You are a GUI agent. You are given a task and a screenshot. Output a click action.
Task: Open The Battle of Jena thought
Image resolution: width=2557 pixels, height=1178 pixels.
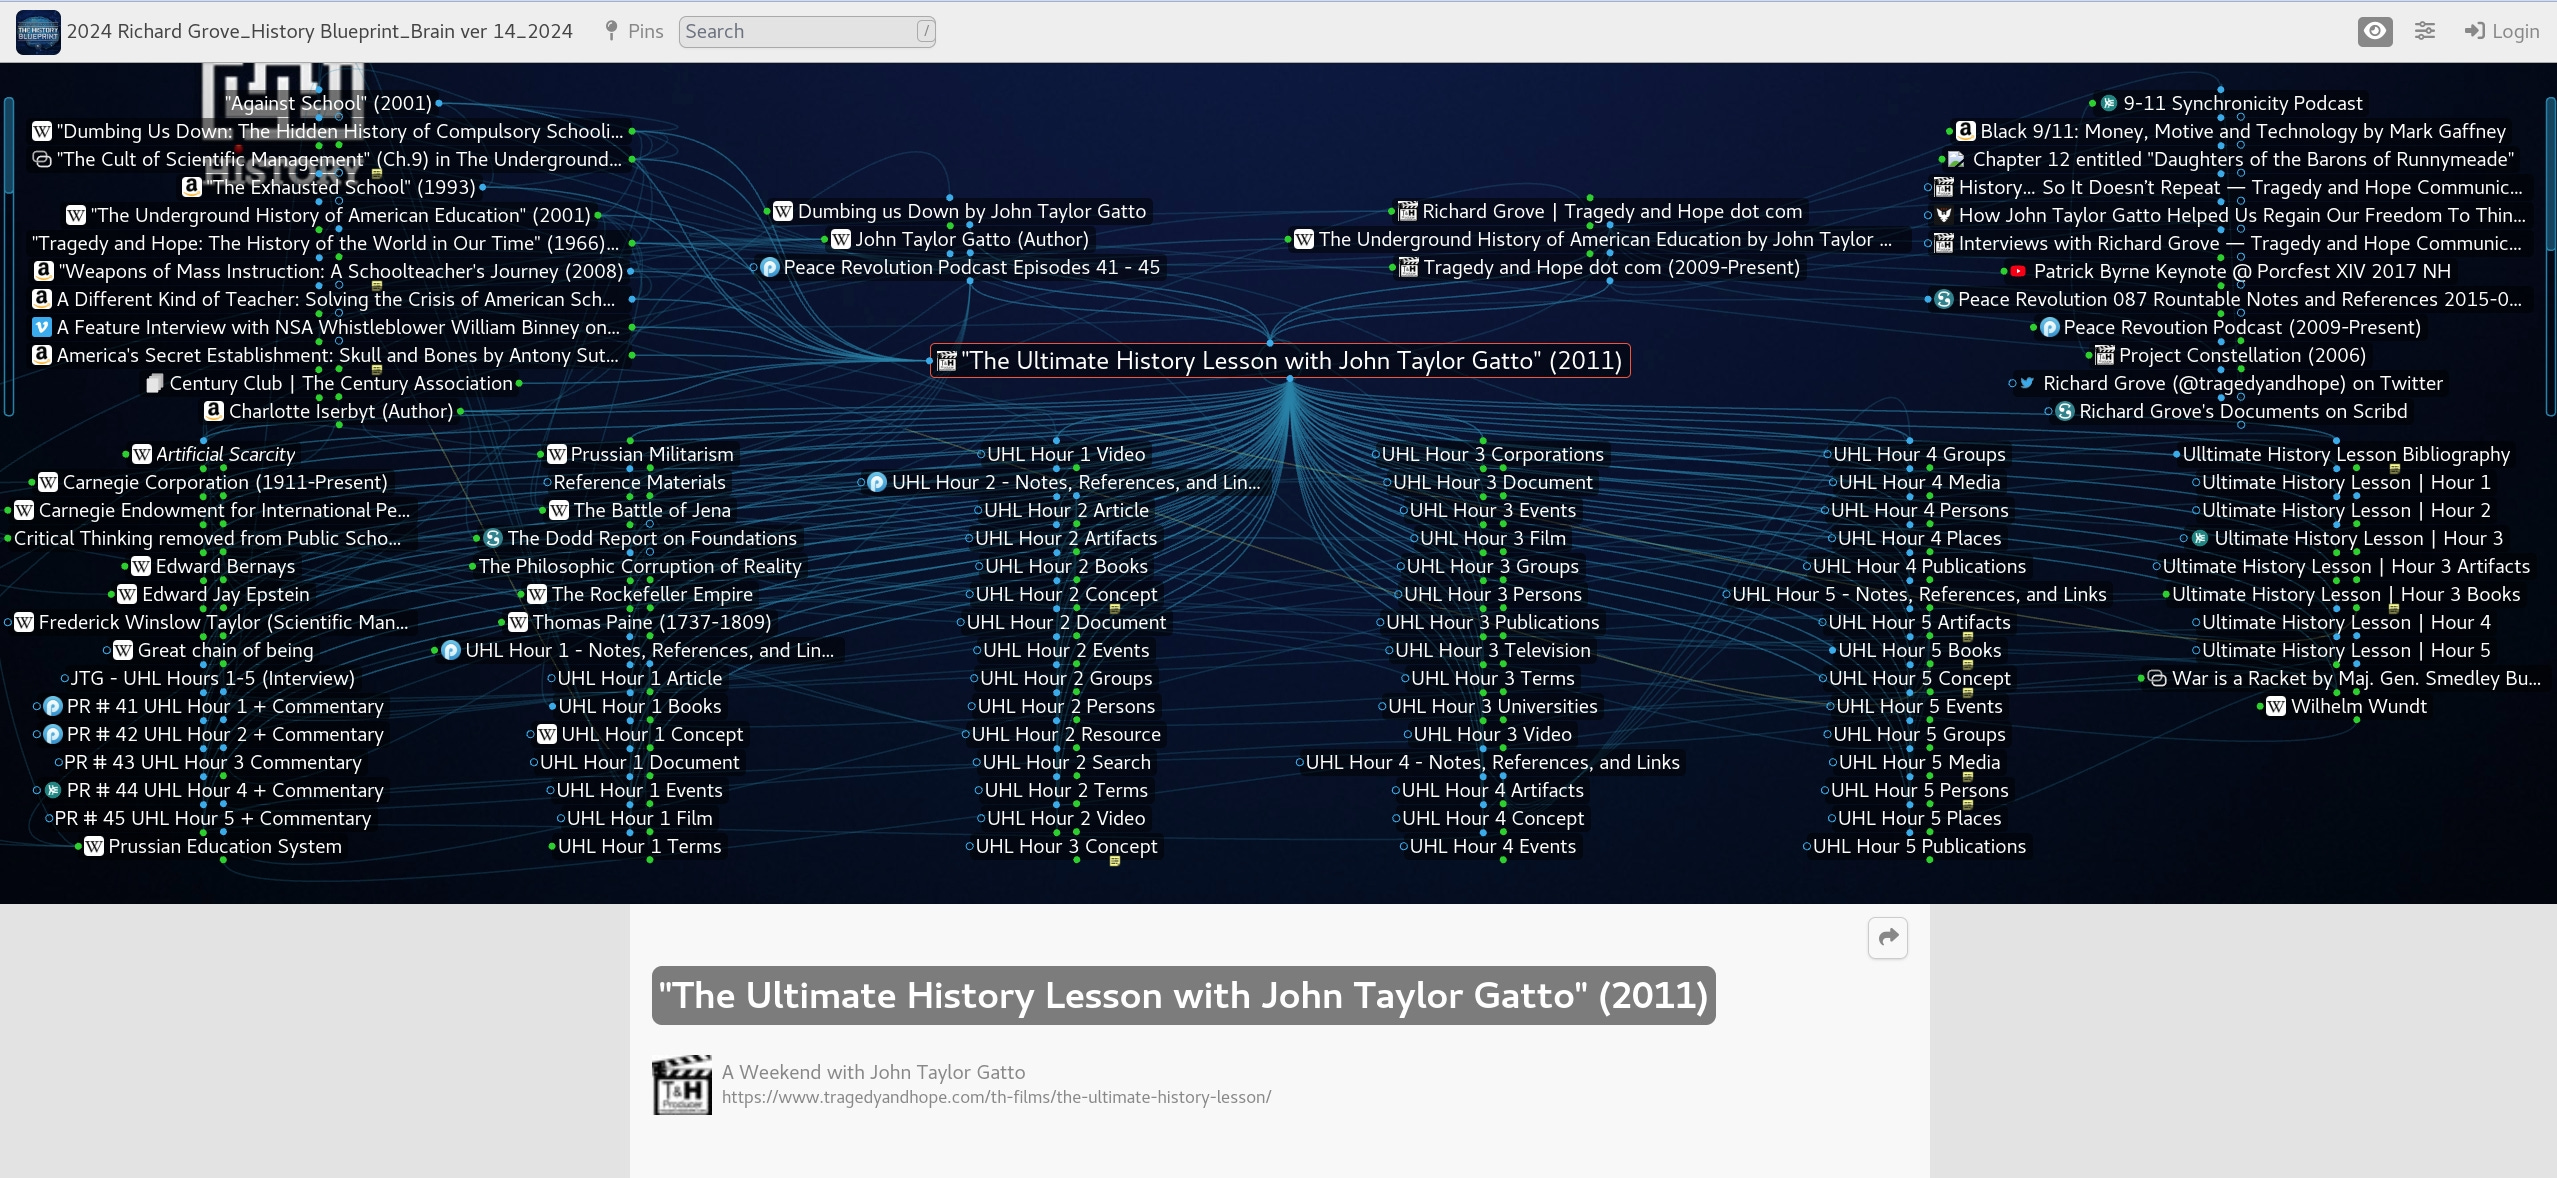click(652, 510)
